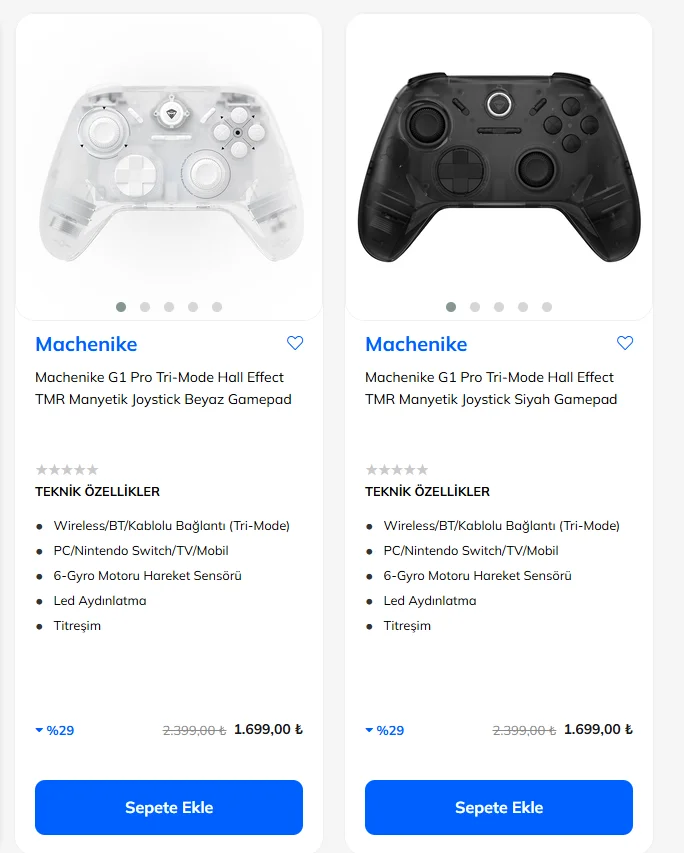
Task: Add black gamepad to wishlist via heart icon
Action: (625, 343)
